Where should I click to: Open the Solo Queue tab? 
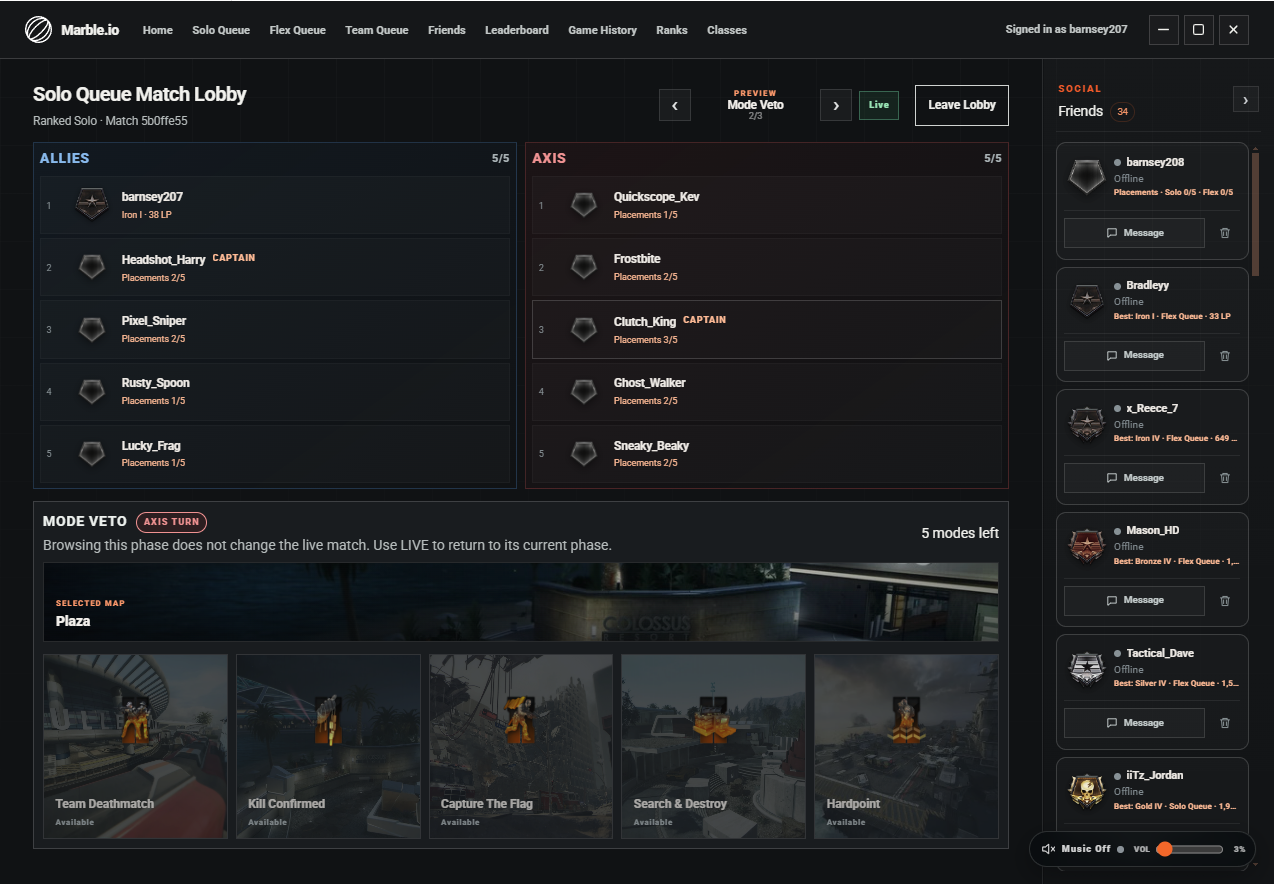pyautogui.click(x=221, y=30)
